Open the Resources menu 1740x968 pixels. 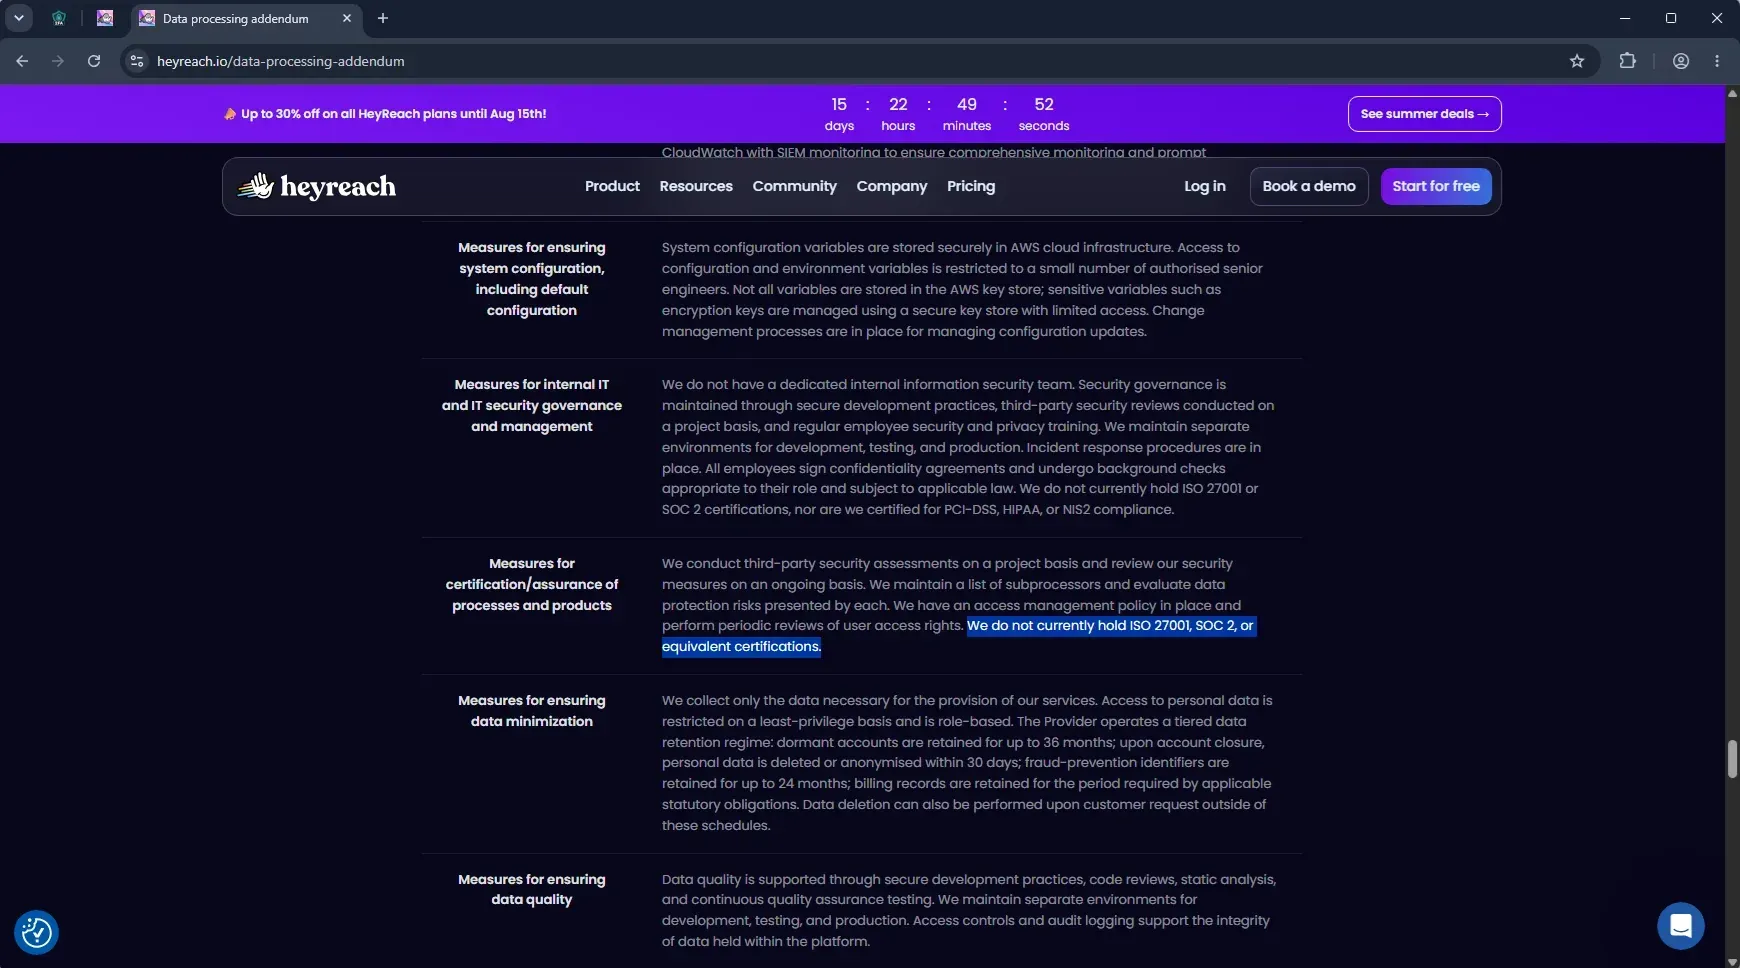[x=696, y=186]
